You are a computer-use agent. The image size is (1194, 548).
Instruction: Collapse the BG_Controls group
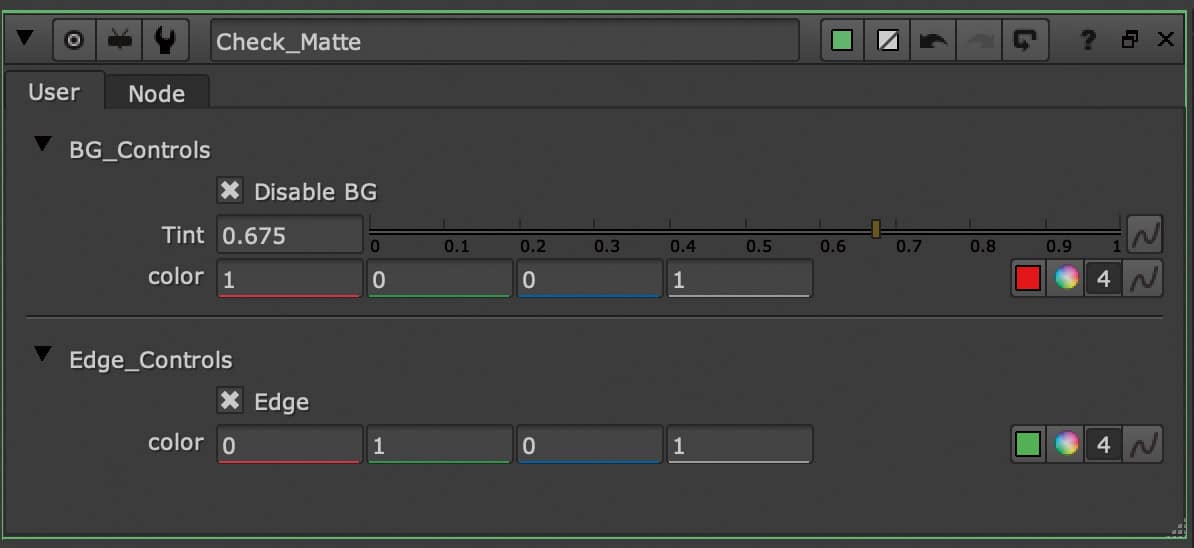pyautogui.click(x=43, y=144)
